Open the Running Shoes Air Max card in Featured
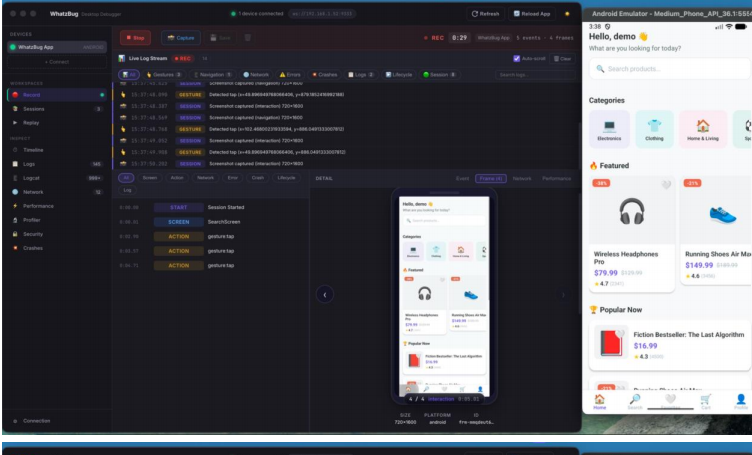The width and height of the screenshot is (752, 455). (716, 230)
